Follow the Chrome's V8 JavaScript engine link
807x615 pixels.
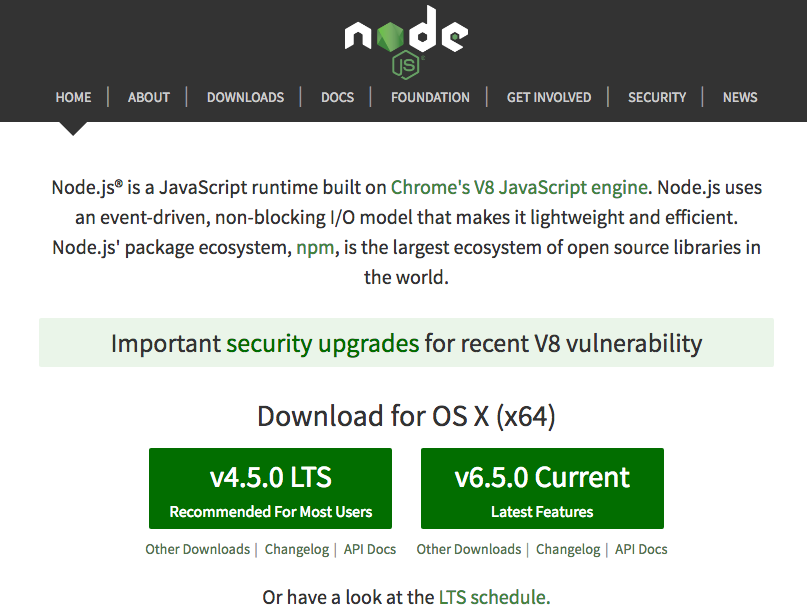(x=519, y=187)
